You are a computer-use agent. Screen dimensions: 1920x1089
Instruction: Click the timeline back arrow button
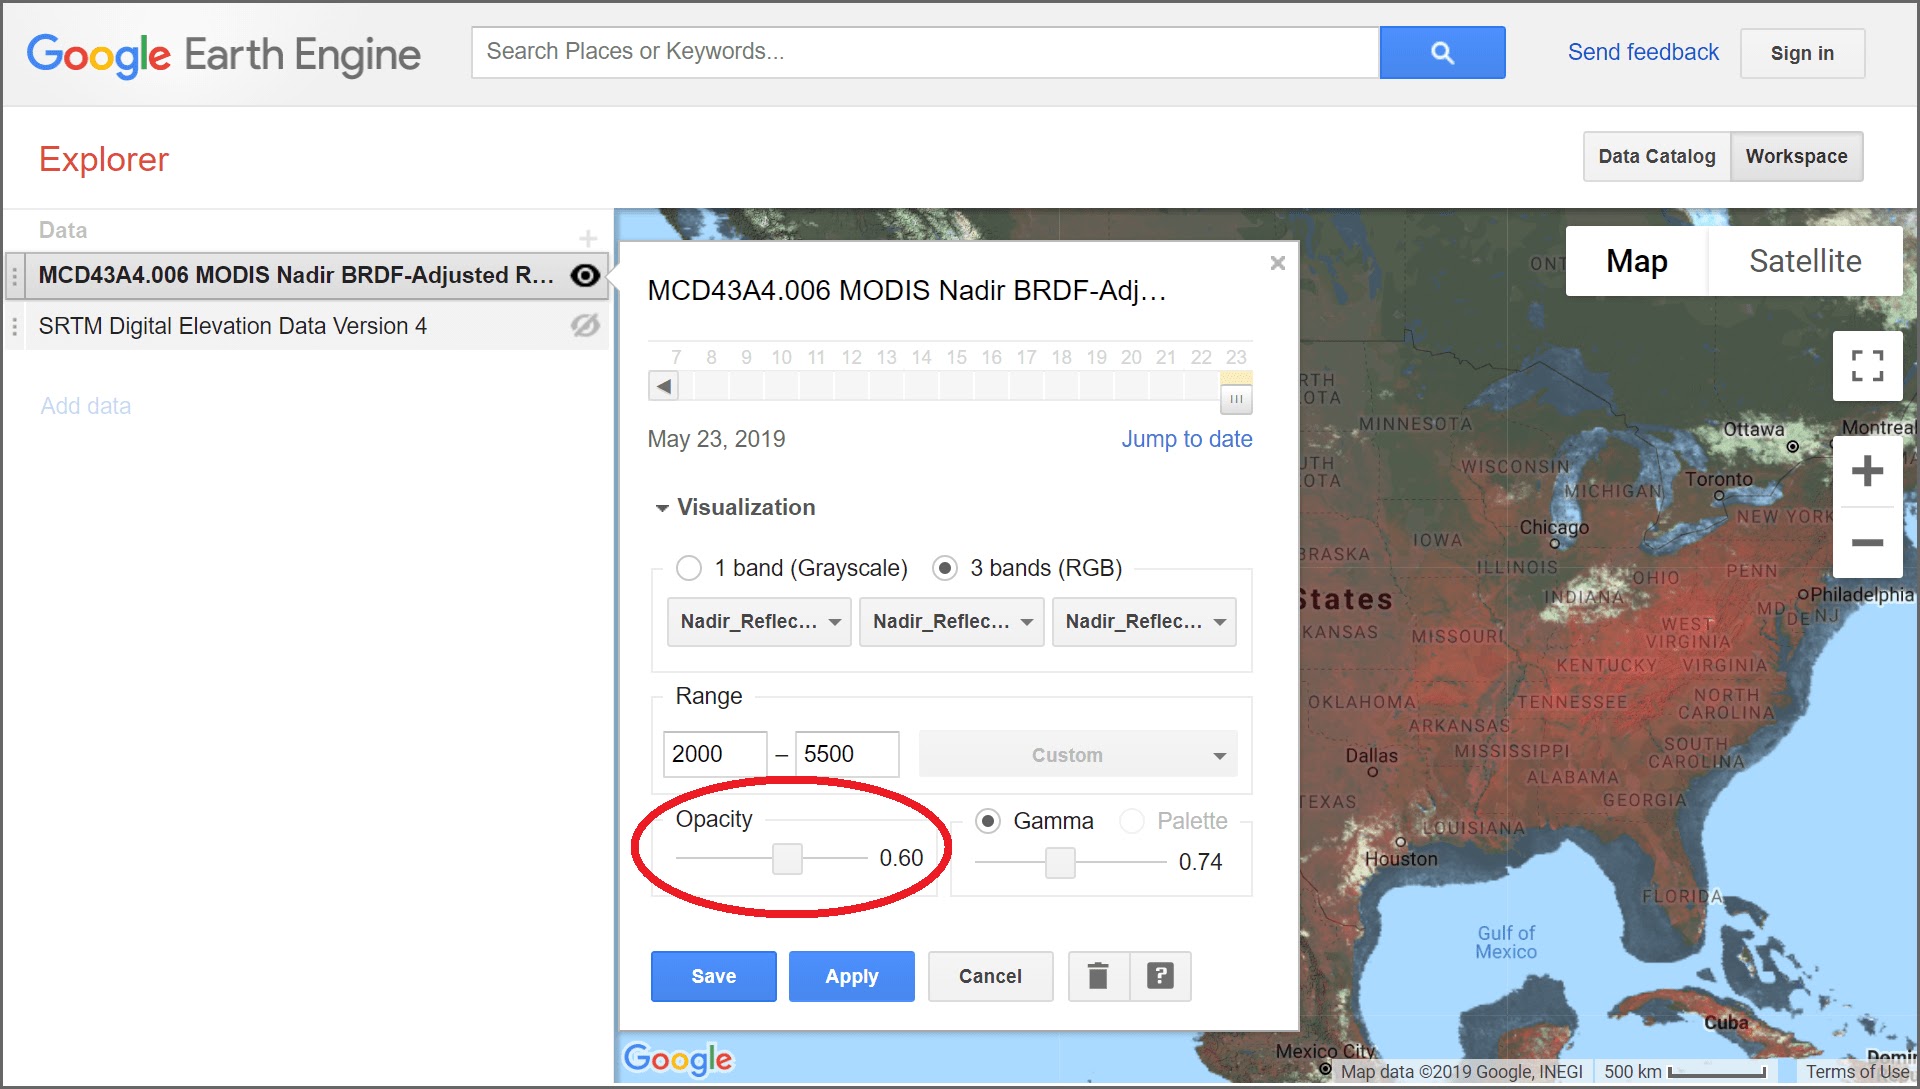tap(663, 386)
